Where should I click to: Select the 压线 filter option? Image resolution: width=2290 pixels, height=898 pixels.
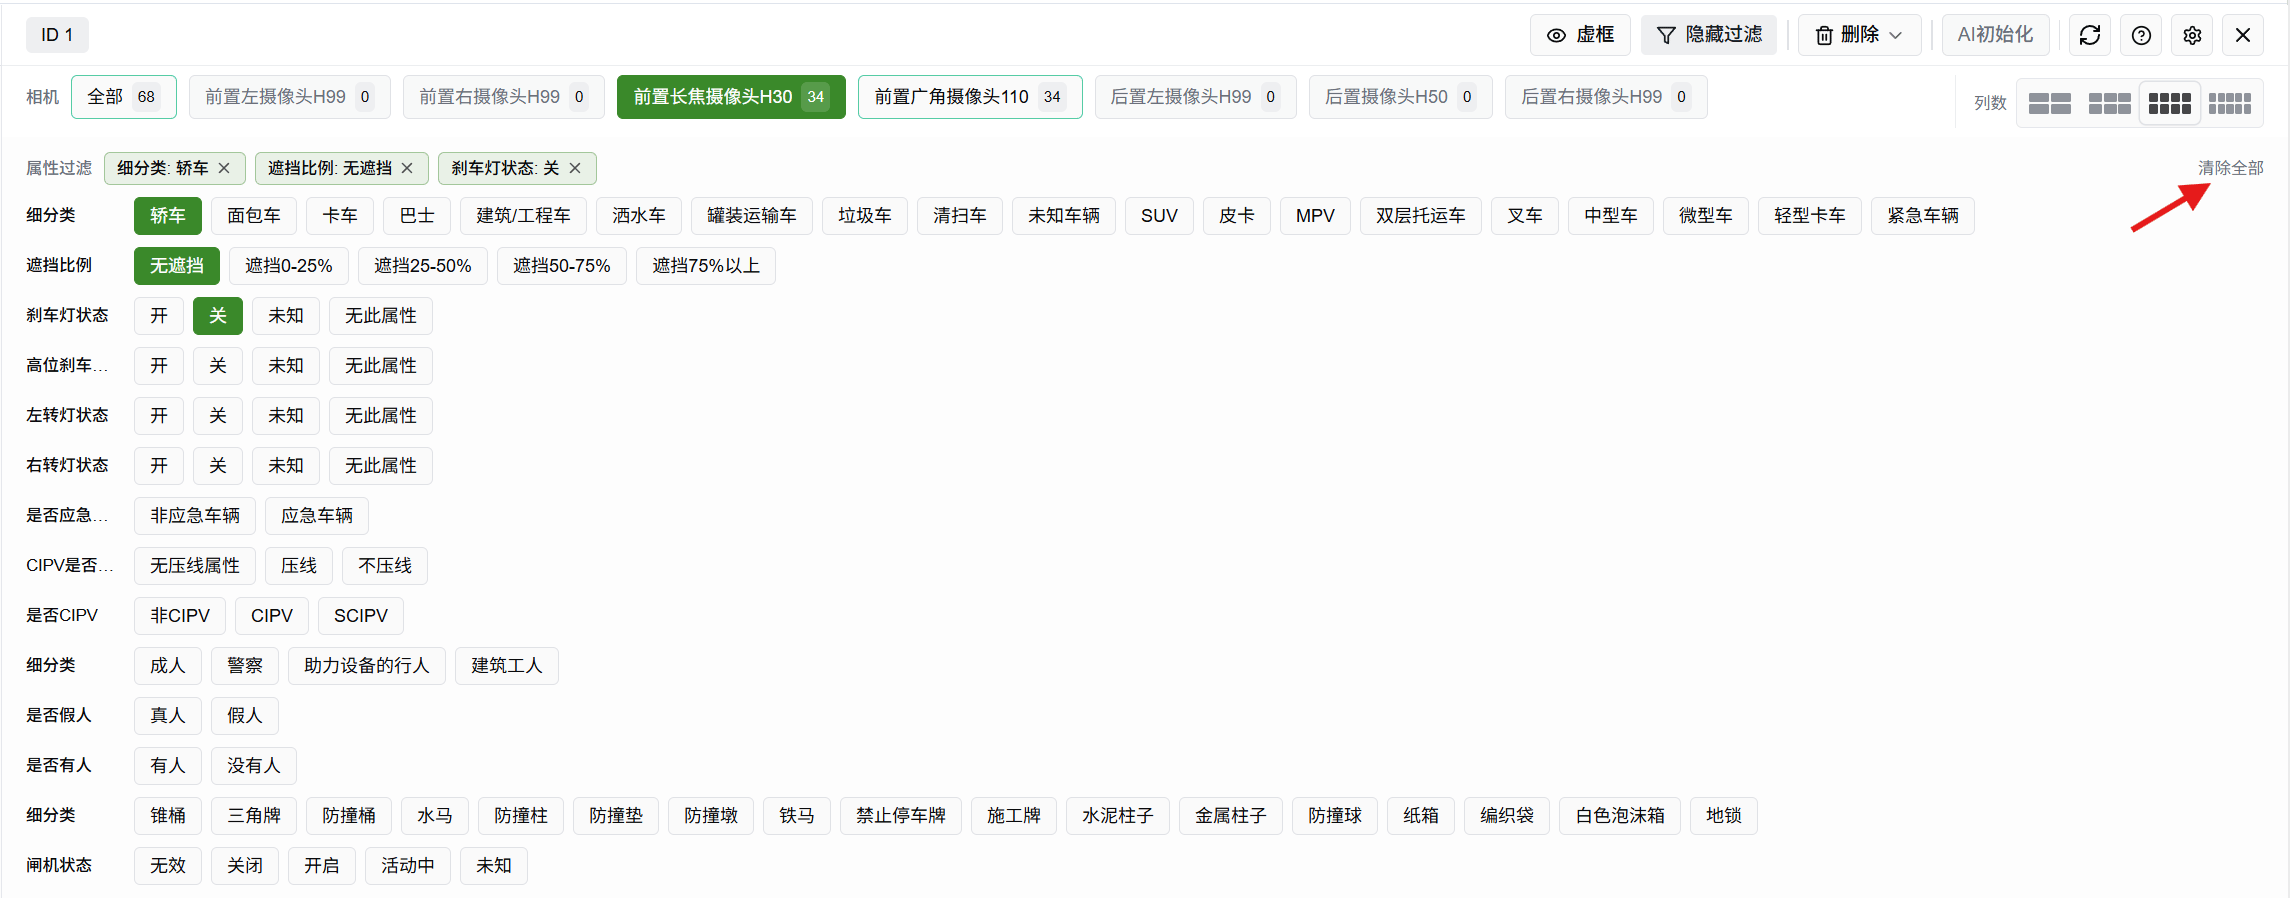pyautogui.click(x=299, y=566)
